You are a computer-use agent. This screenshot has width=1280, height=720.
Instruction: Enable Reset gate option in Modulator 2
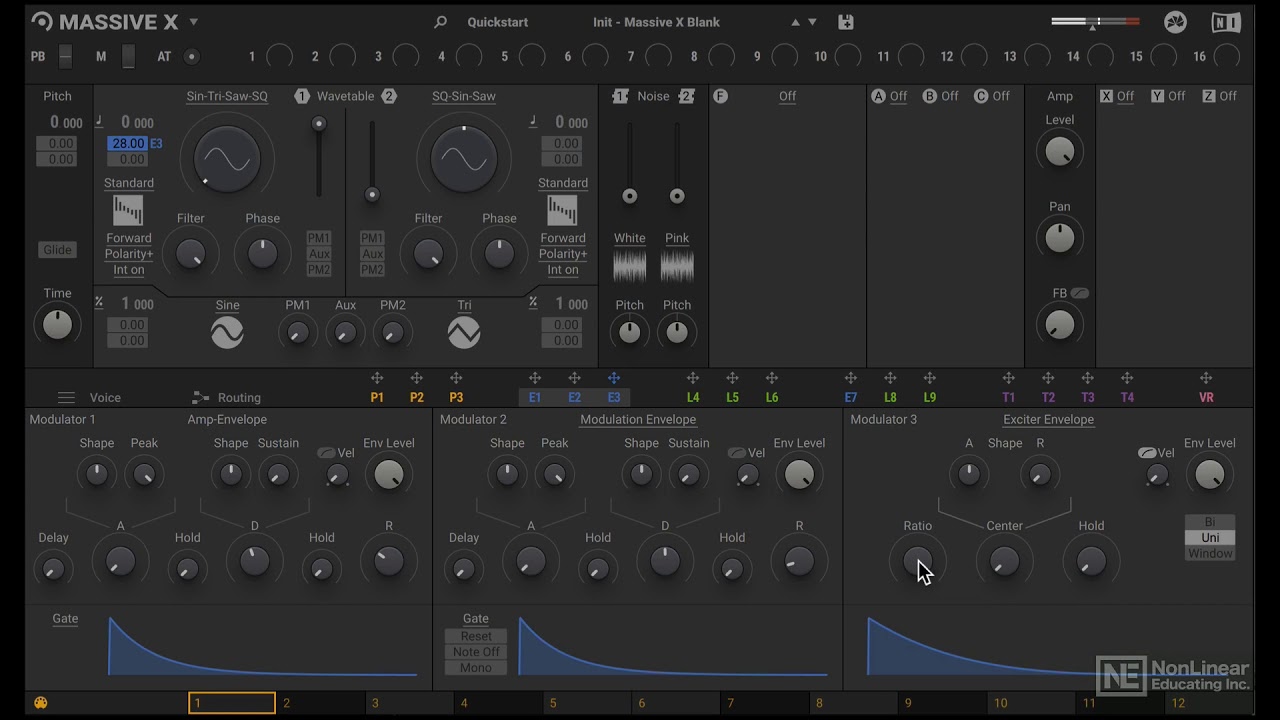tap(476, 636)
